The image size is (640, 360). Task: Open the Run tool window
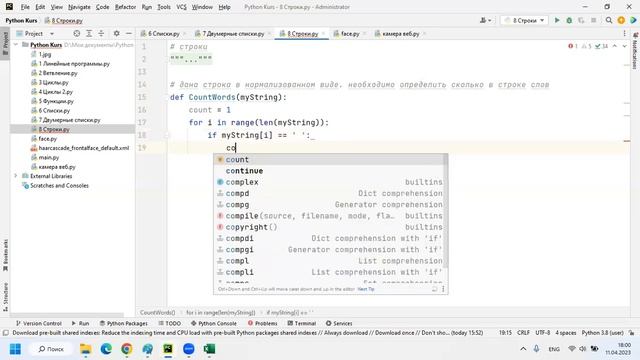[80, 323]
